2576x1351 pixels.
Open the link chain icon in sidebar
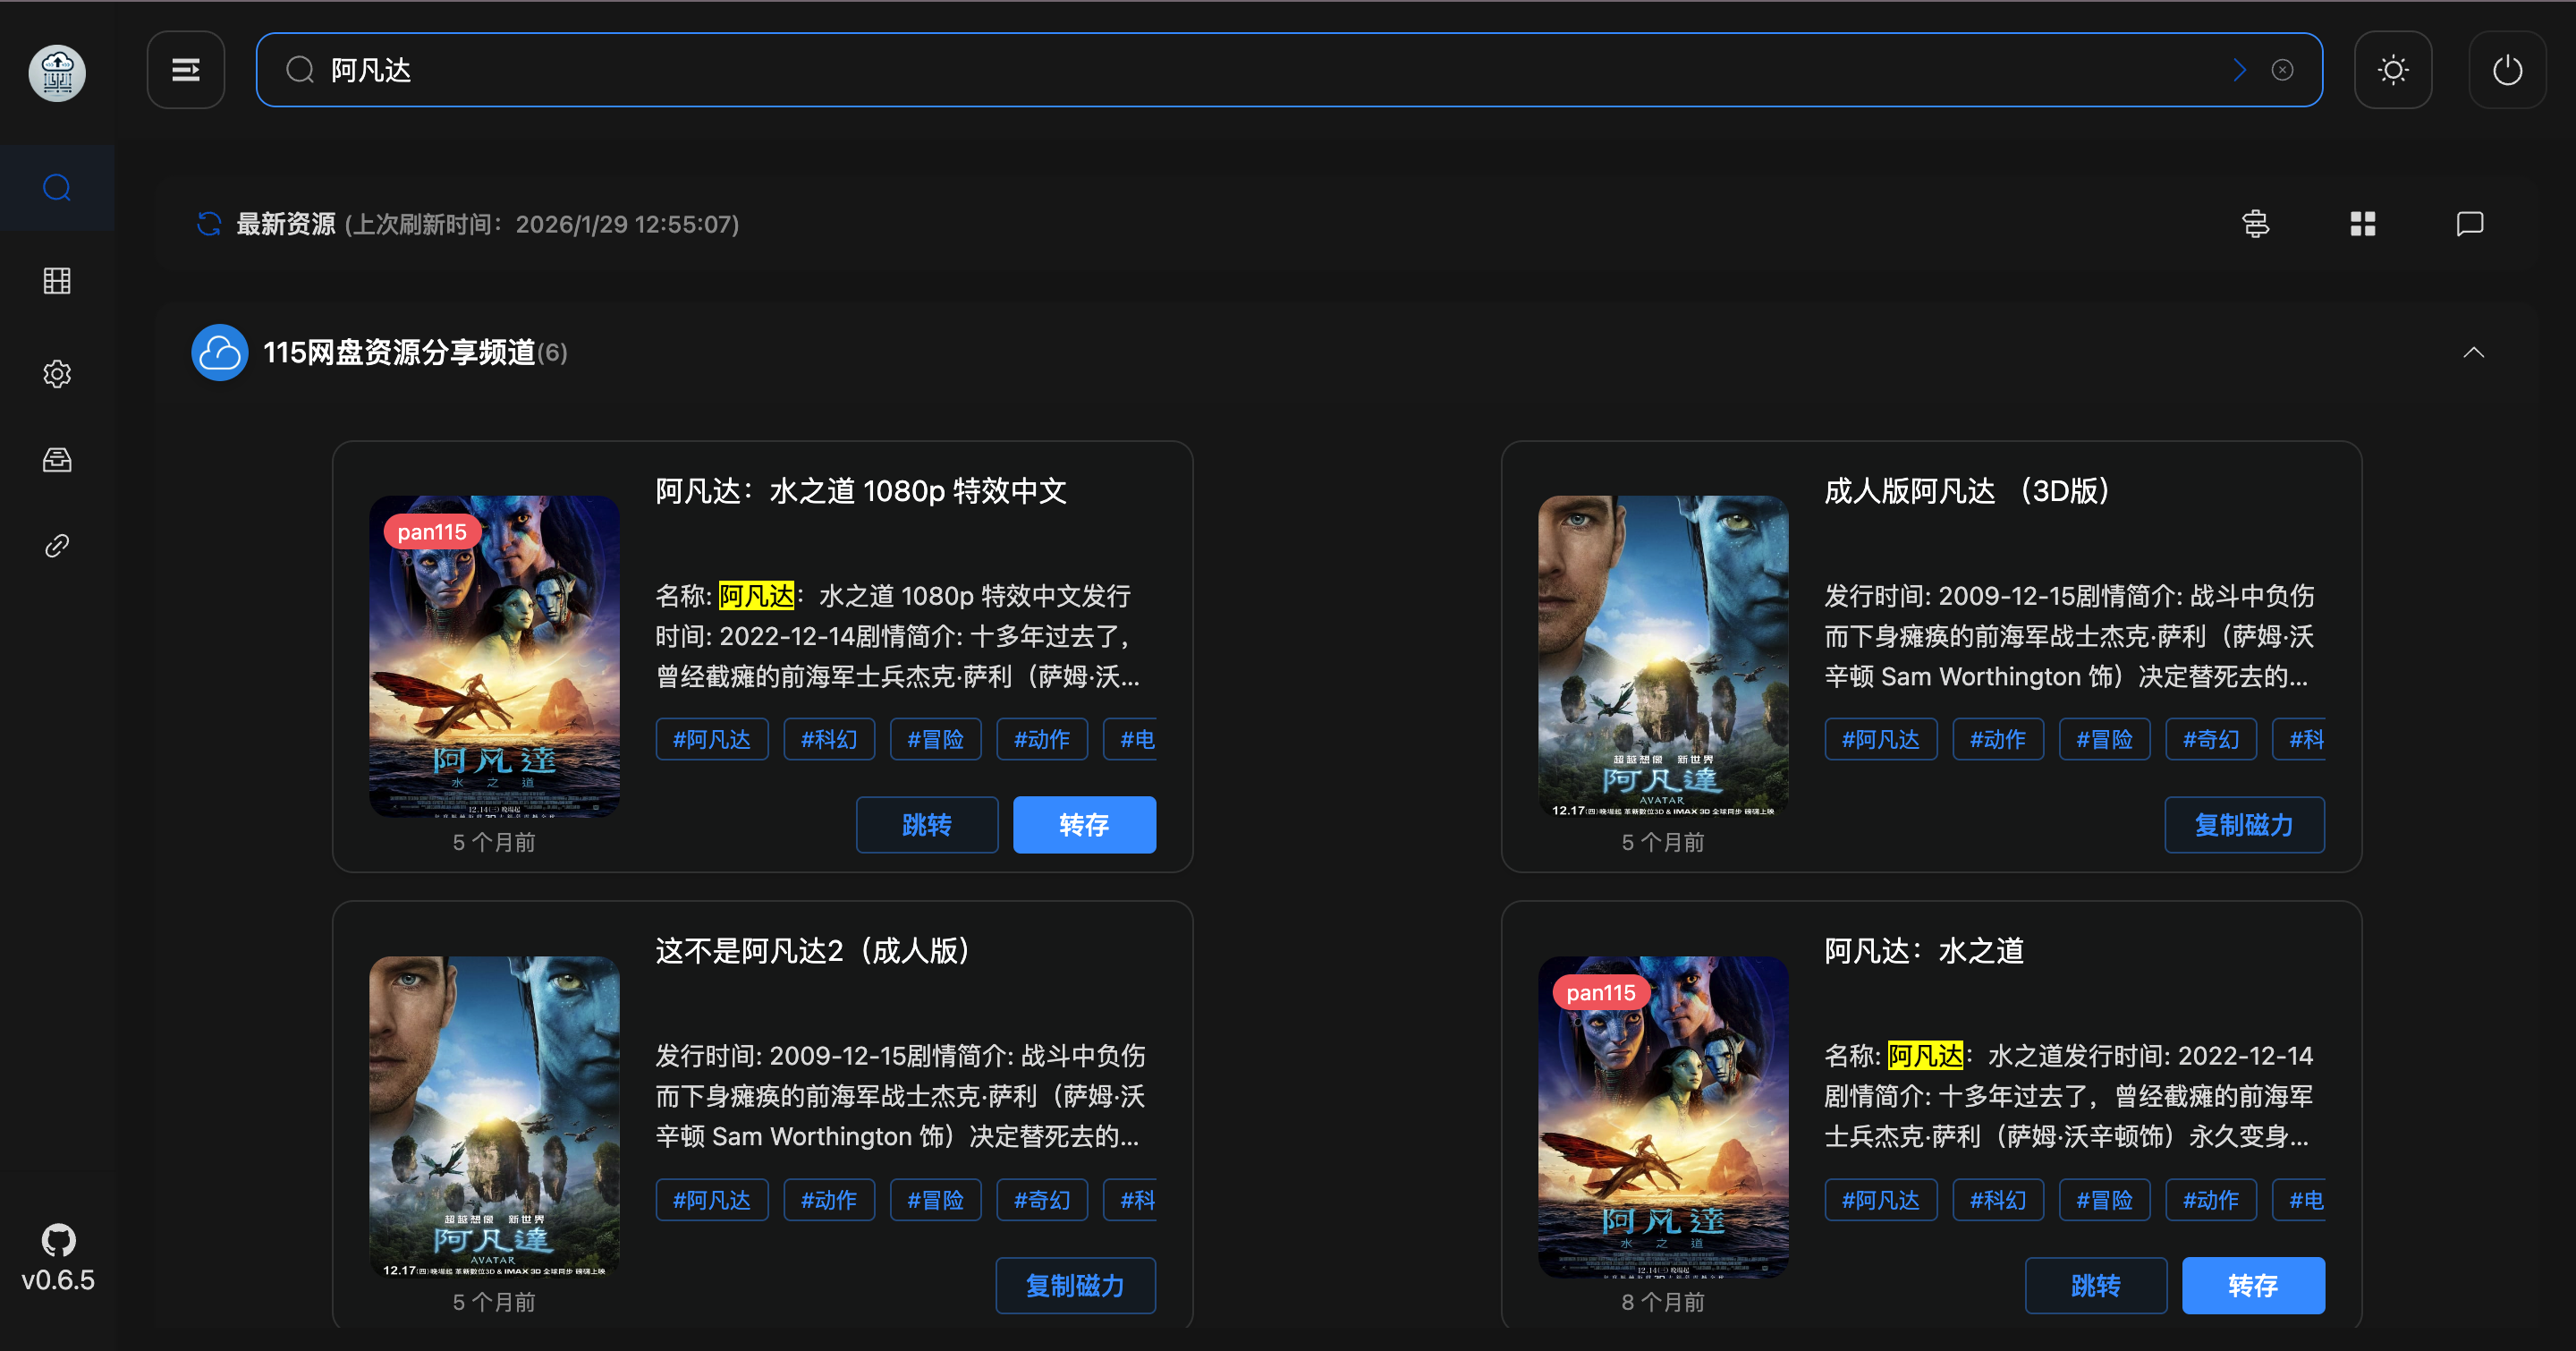point(57,546)
